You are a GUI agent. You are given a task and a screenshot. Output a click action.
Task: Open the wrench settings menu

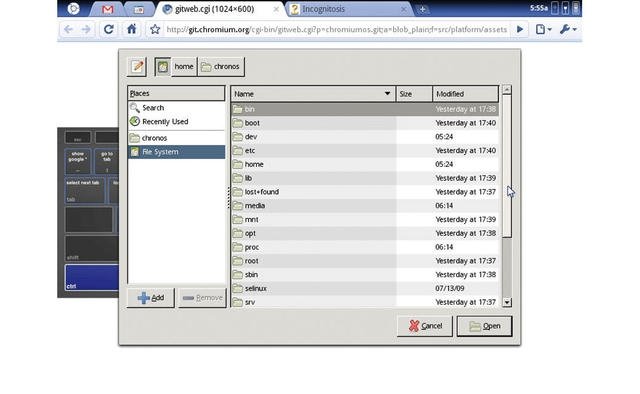(x=568, y=29)
